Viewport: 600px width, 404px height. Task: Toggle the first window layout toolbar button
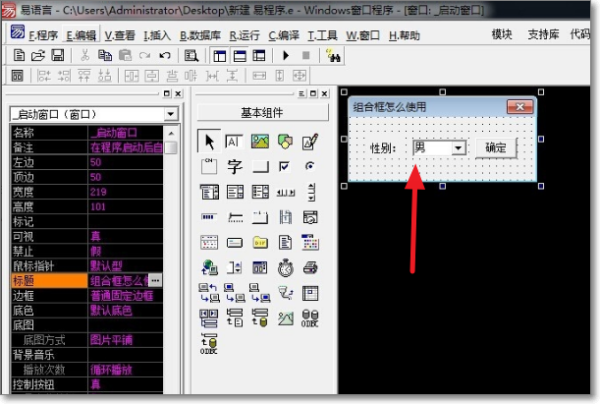point(220,56)
